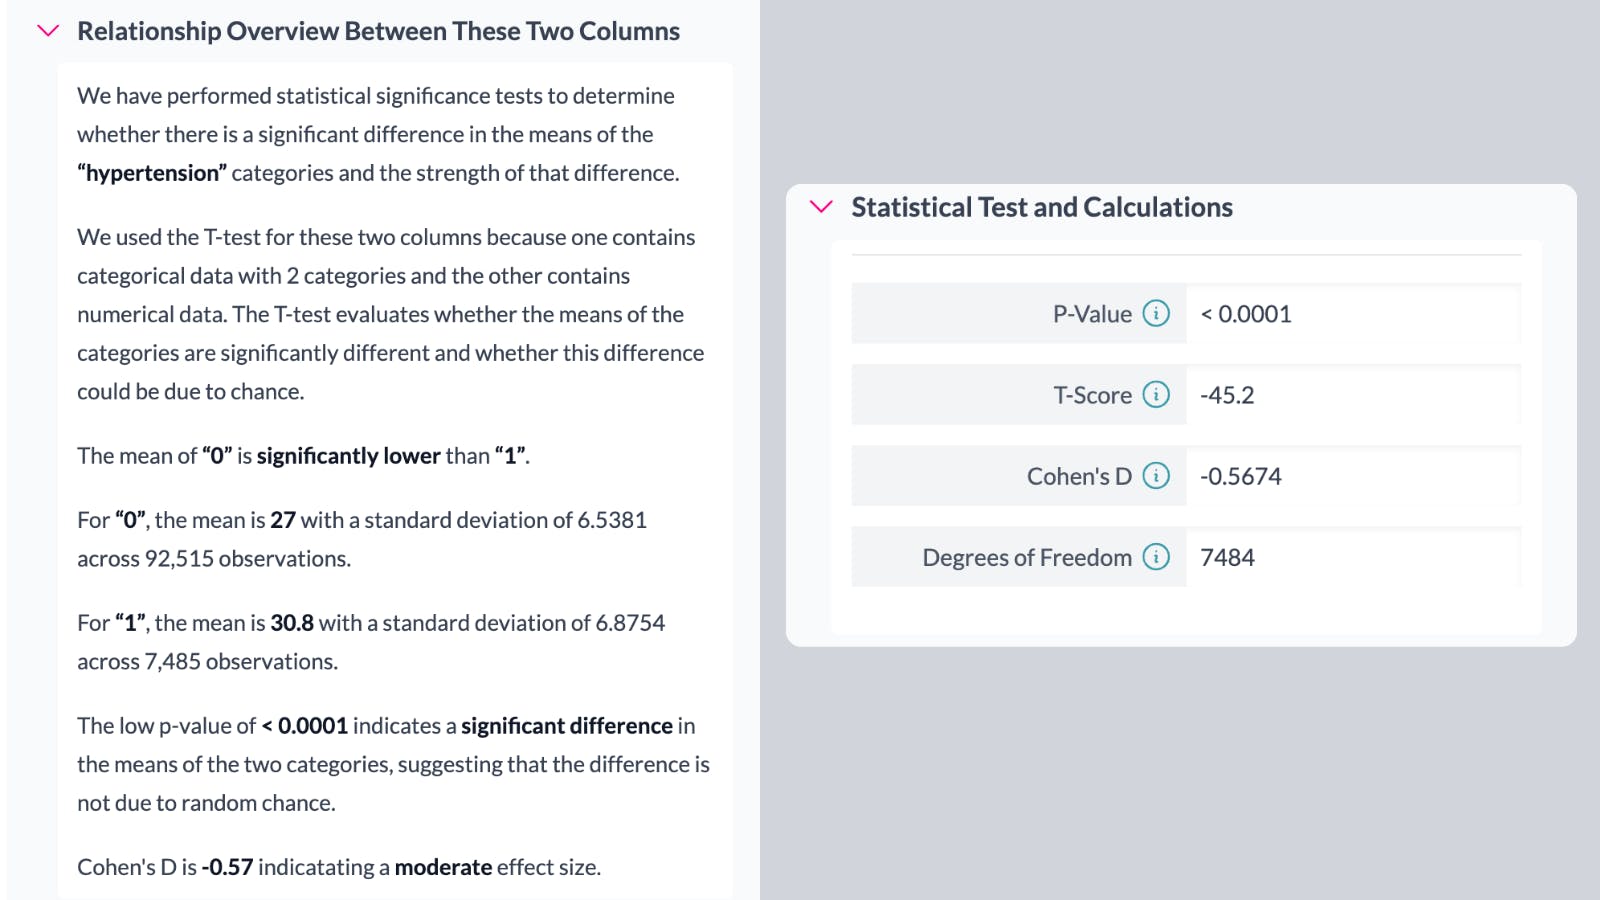Select the Cohen's D value -0.5674
Viewport: 1600px width, 900px height.
1242,476
